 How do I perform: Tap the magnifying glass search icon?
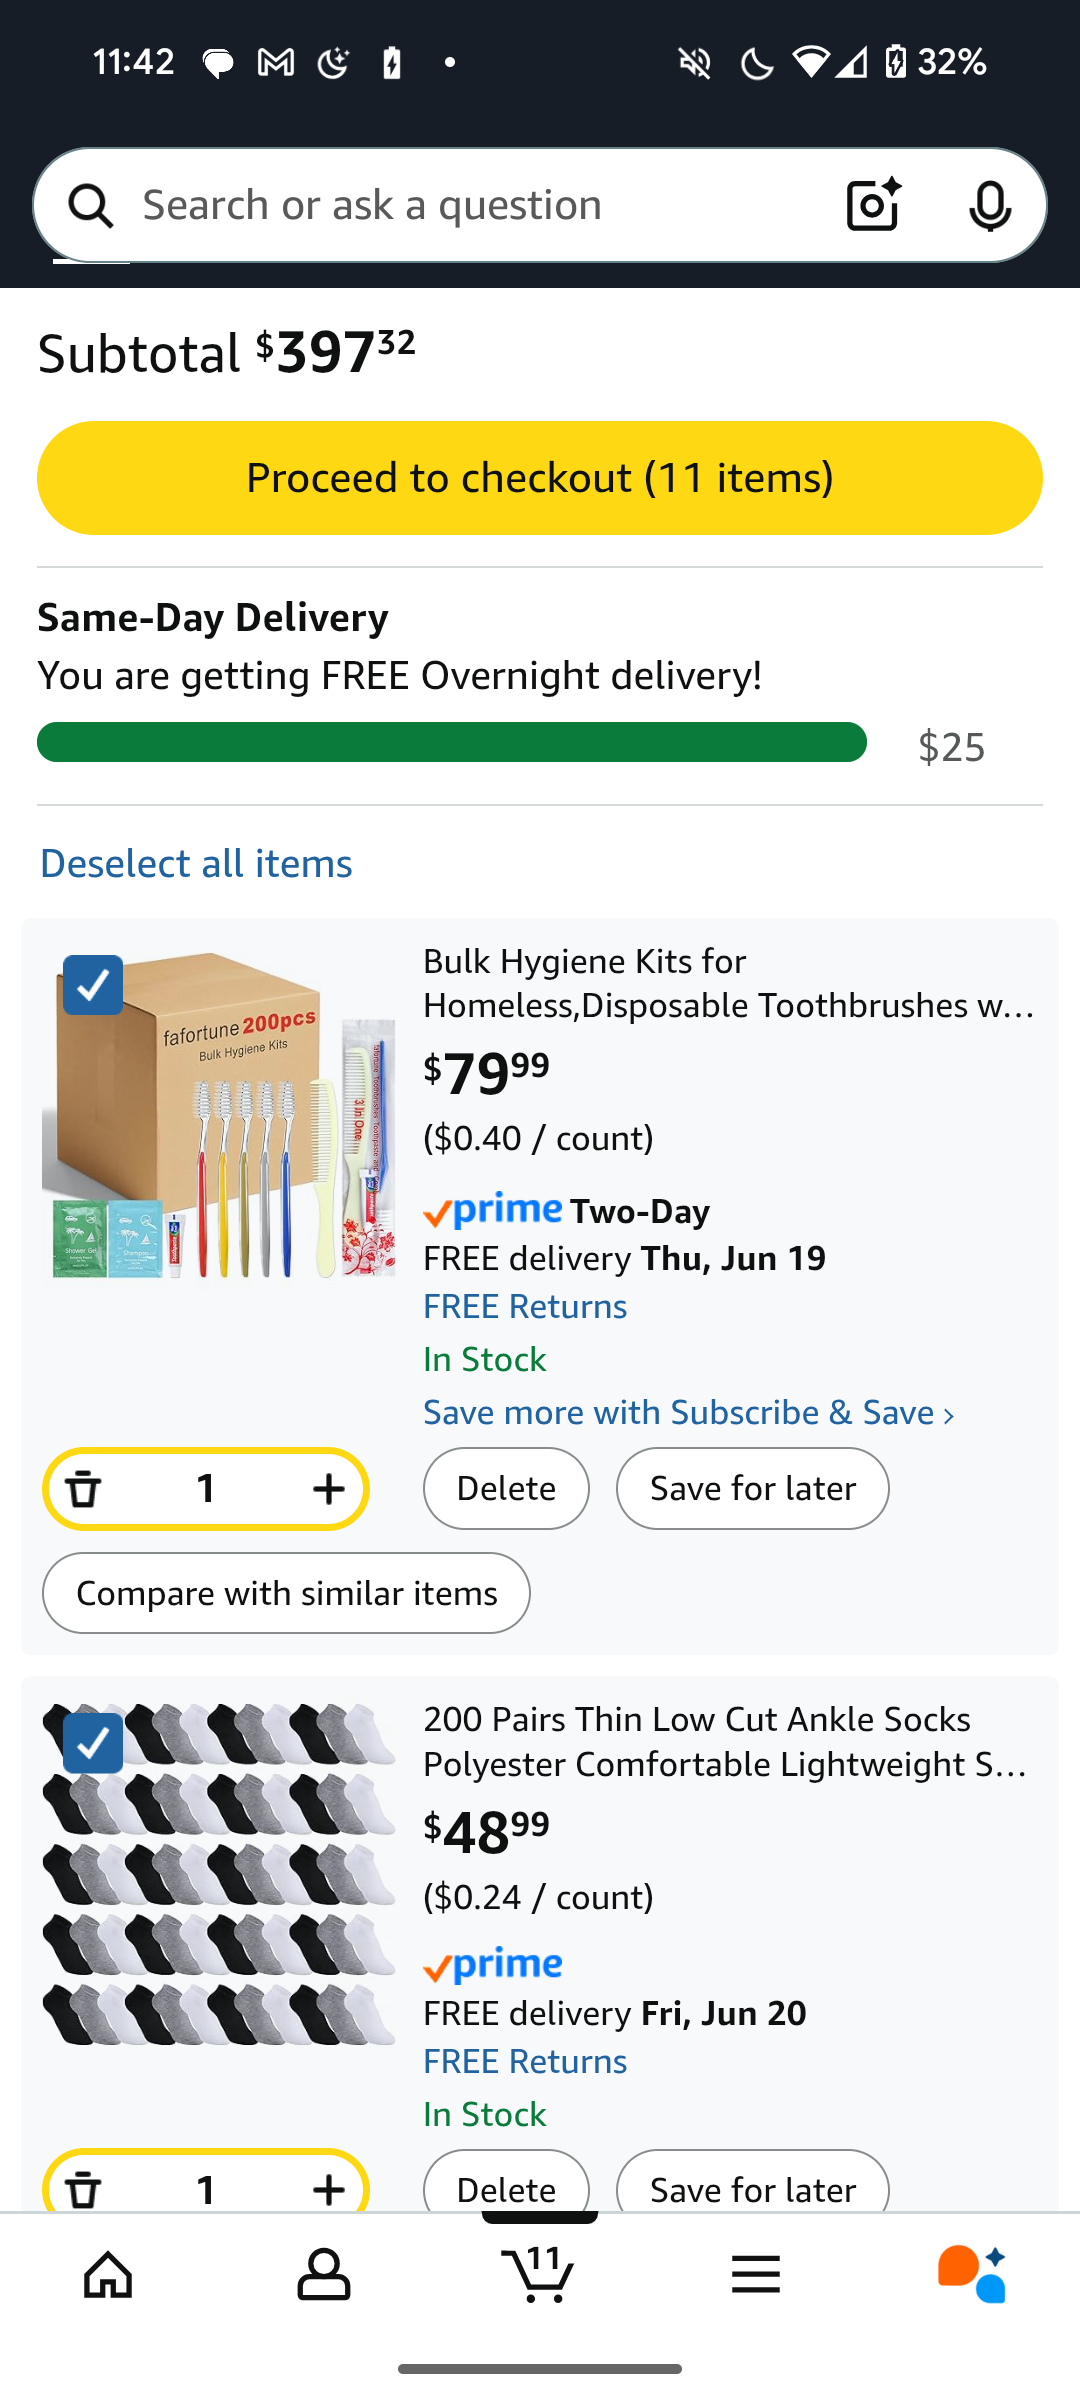coord(91,205)
